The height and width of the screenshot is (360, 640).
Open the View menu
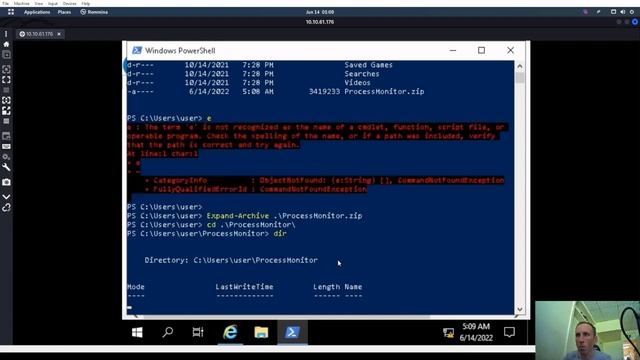click(39, 3)
